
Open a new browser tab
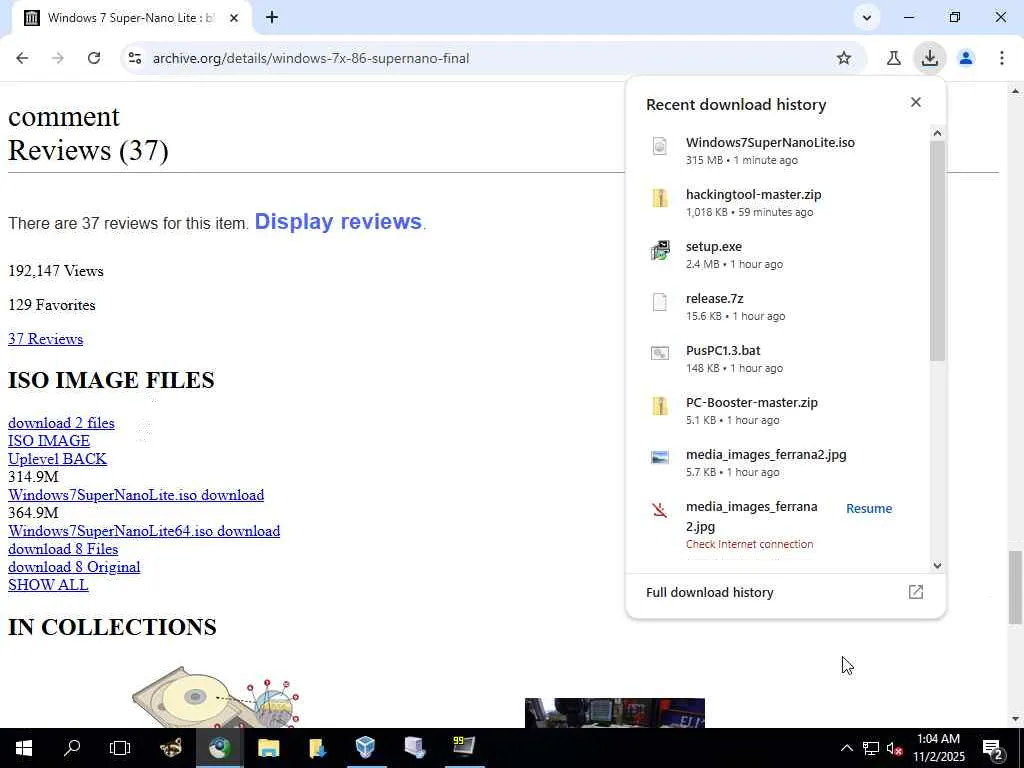click(272, 18)
